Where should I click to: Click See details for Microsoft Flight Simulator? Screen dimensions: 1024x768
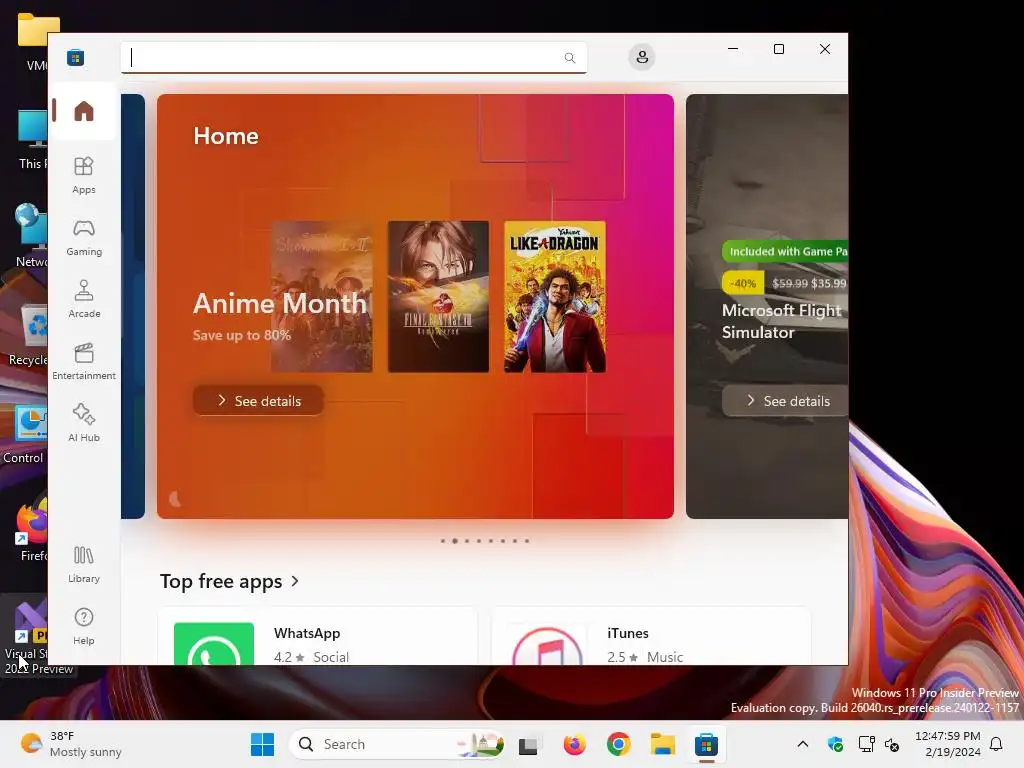click(x=785, y=400)
